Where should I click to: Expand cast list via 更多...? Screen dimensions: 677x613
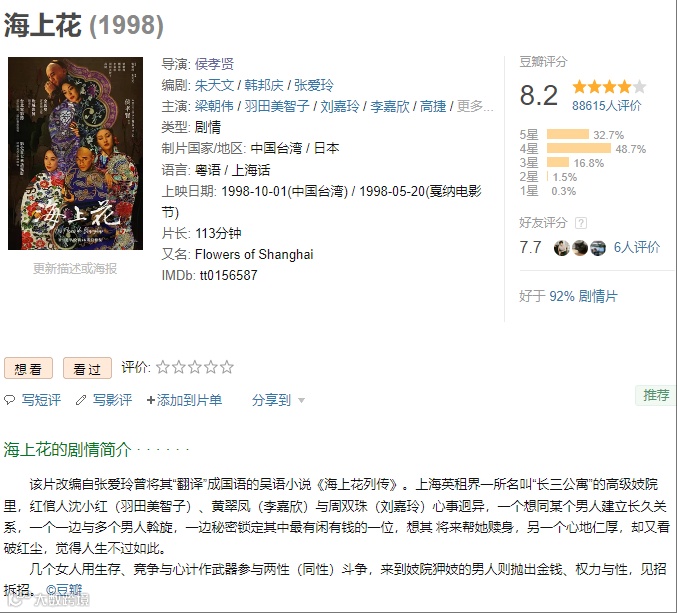click(475, 106)
